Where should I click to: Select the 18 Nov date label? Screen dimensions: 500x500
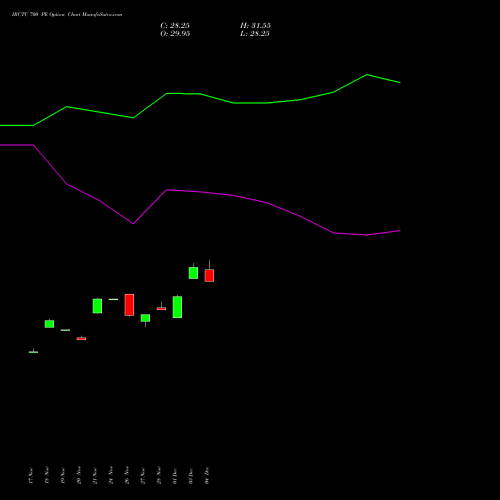[x=47, y=475]
